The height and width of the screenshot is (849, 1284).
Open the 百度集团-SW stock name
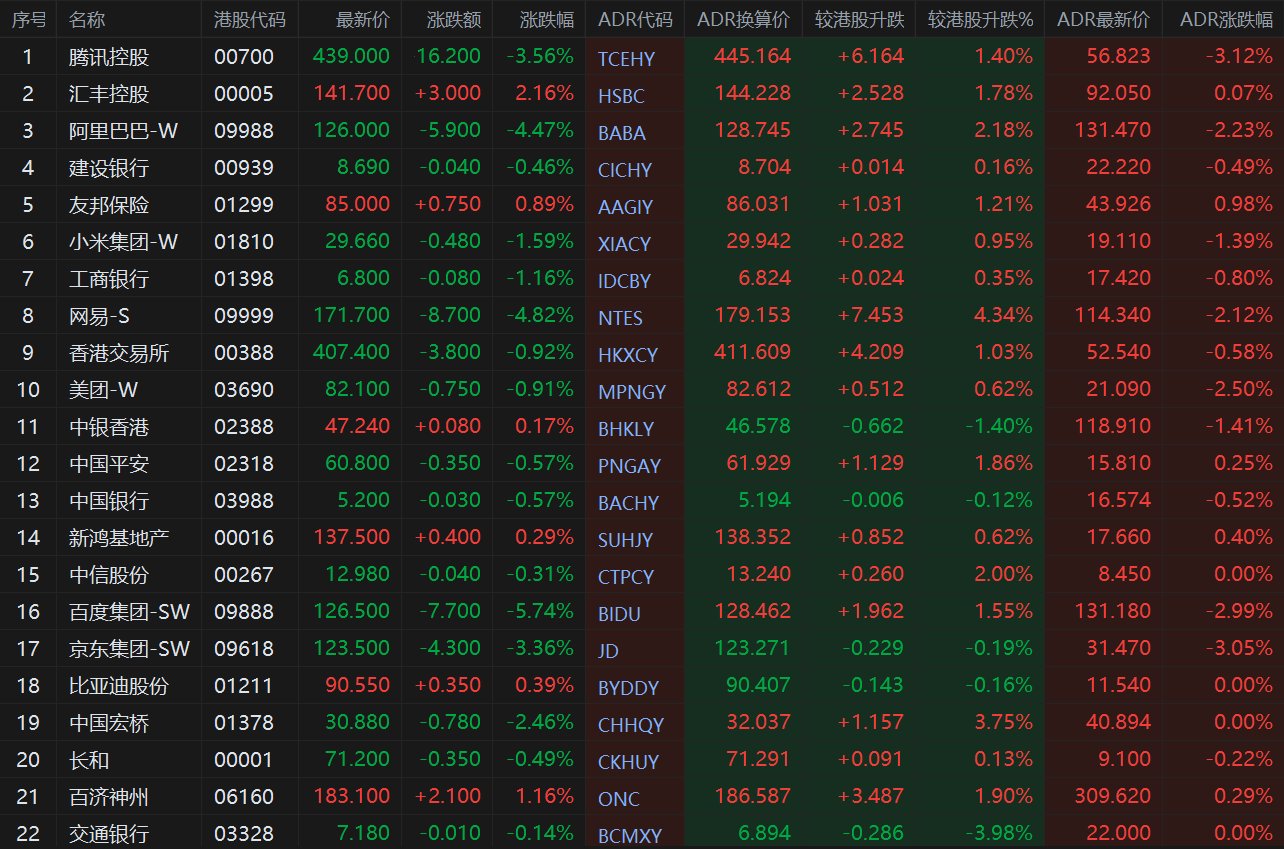click(x=130, y=612)
